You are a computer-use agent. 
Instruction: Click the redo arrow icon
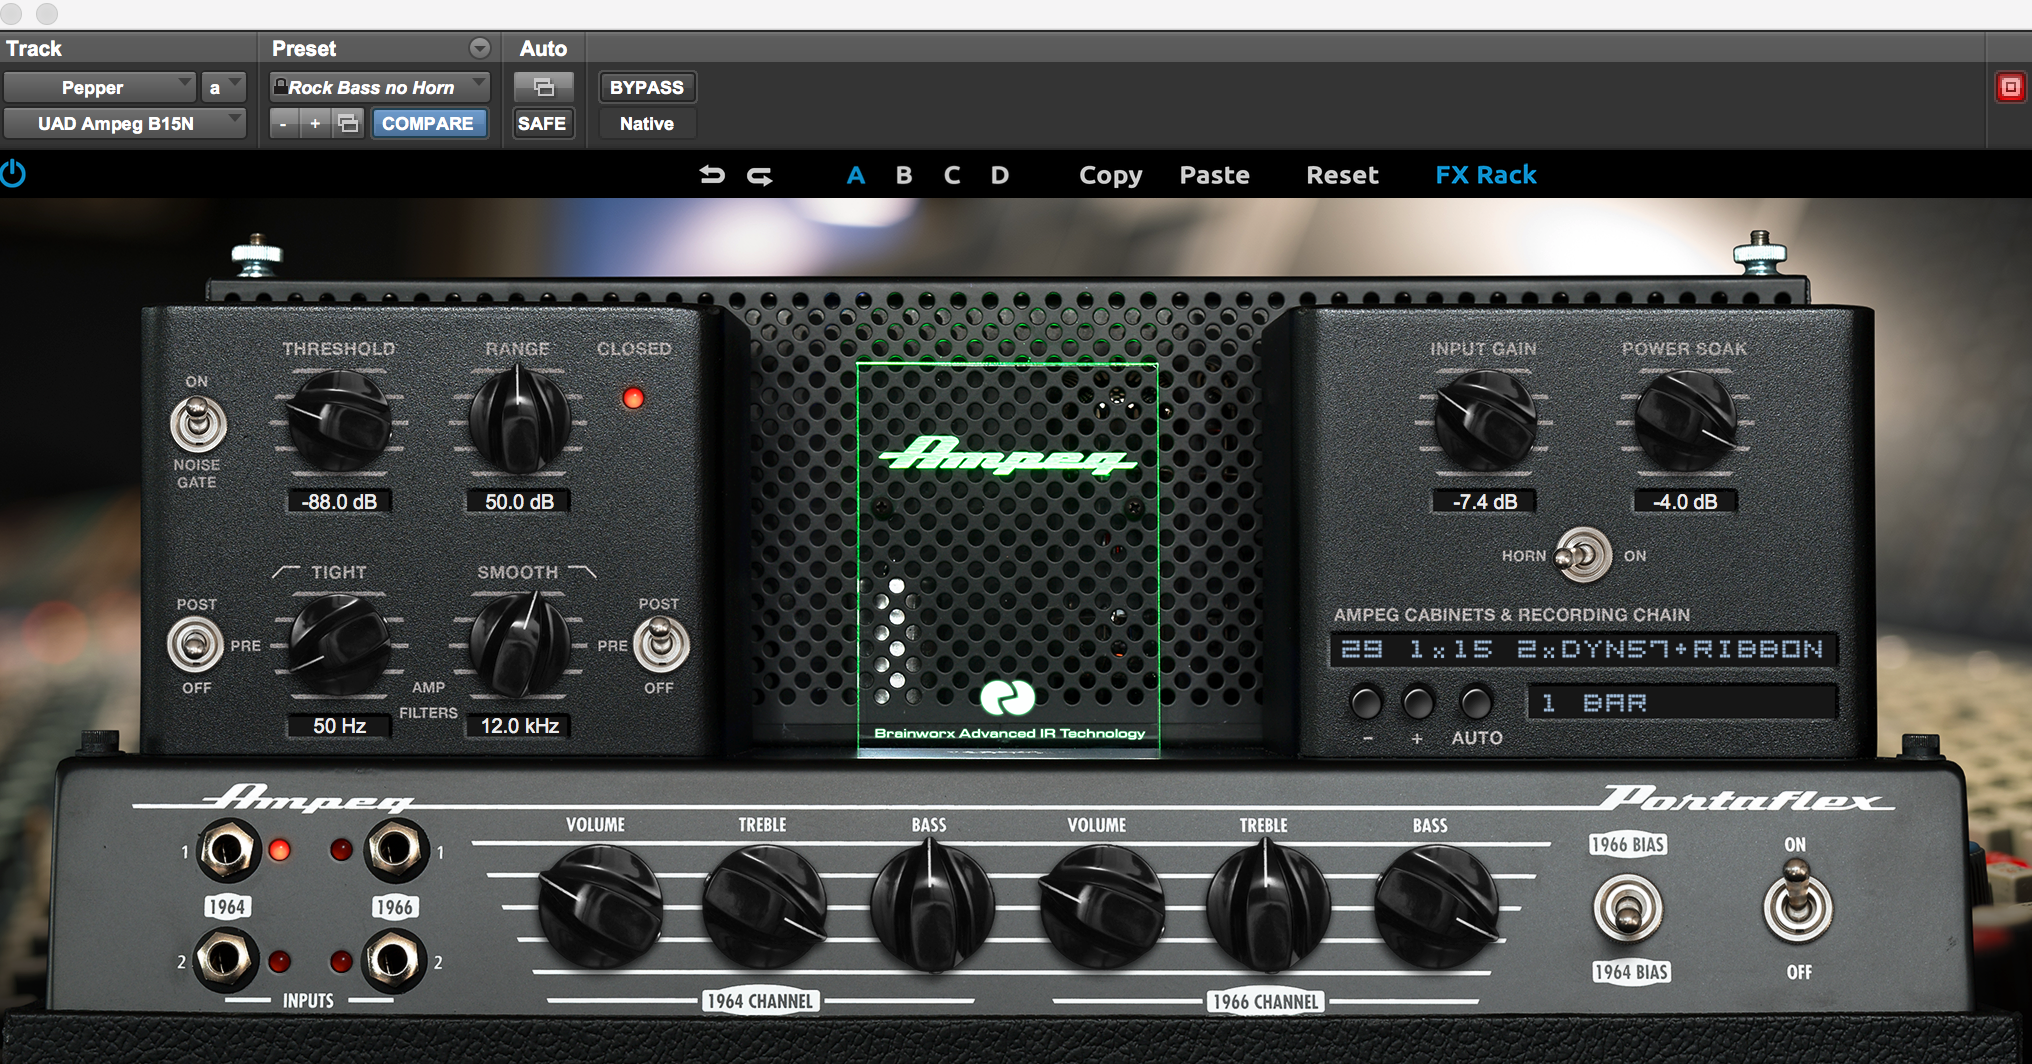click(x=760, y=176)
